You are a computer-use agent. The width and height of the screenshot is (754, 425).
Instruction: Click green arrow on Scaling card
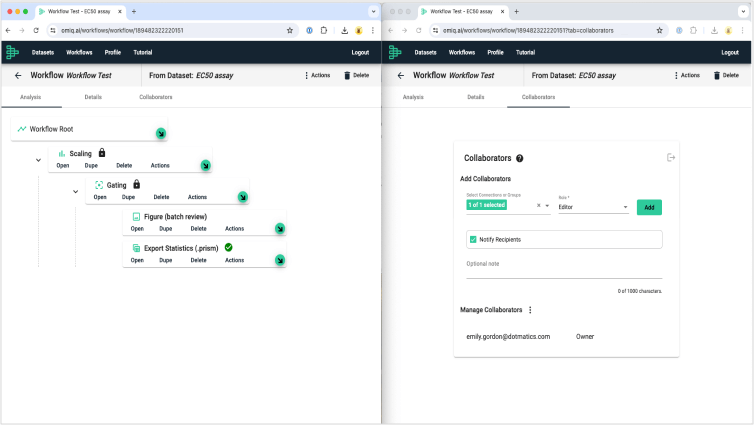205,165
